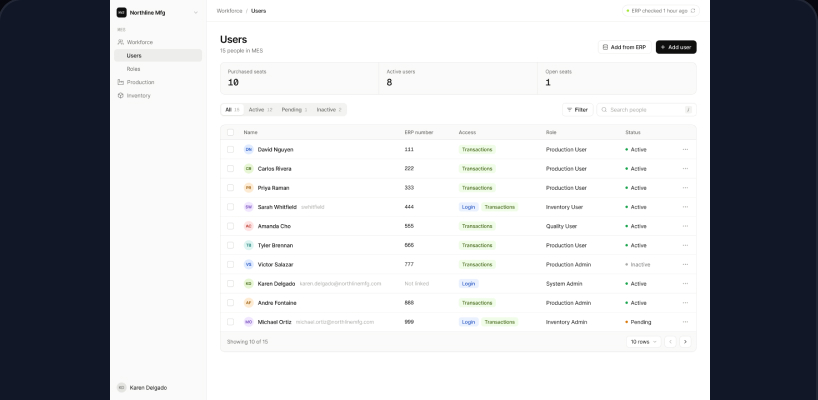Open row actions menu for Karen Delgado
This screenshot has height=400, width=818.
(685, 284)
